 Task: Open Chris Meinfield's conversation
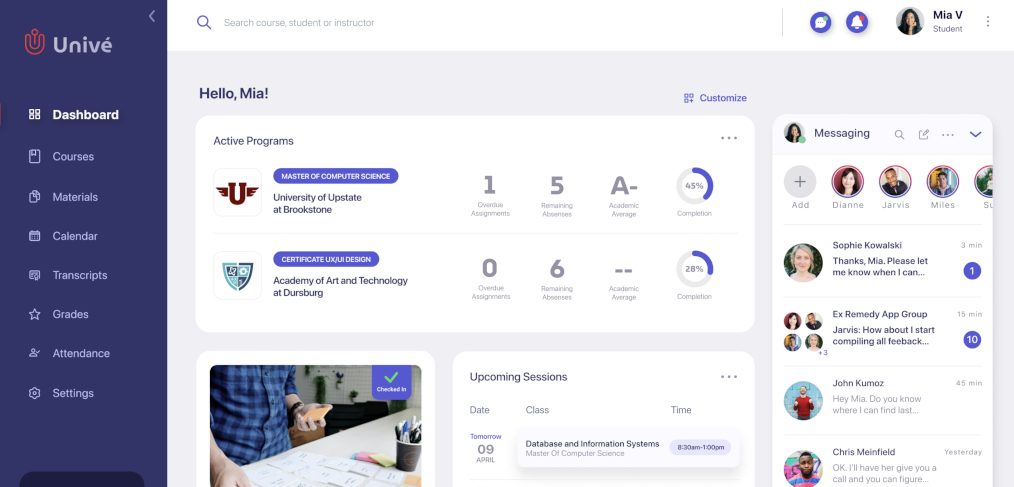pyautogui.click(x=883, y=463)
